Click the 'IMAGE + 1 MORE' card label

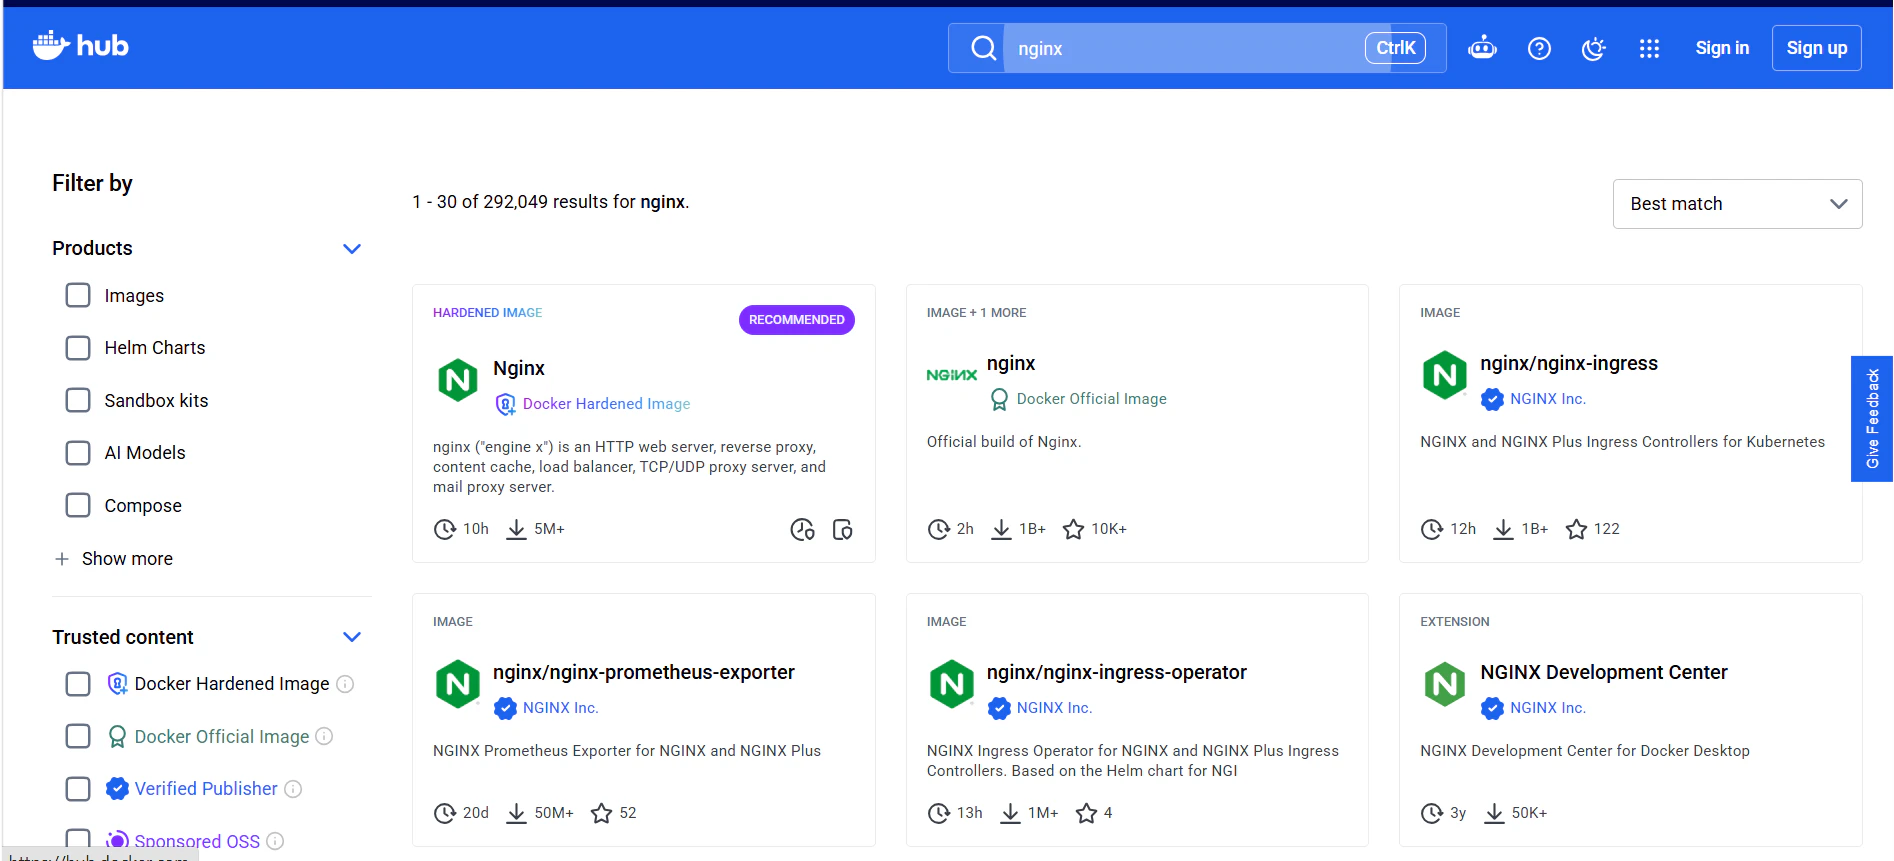tap(976, 313)
